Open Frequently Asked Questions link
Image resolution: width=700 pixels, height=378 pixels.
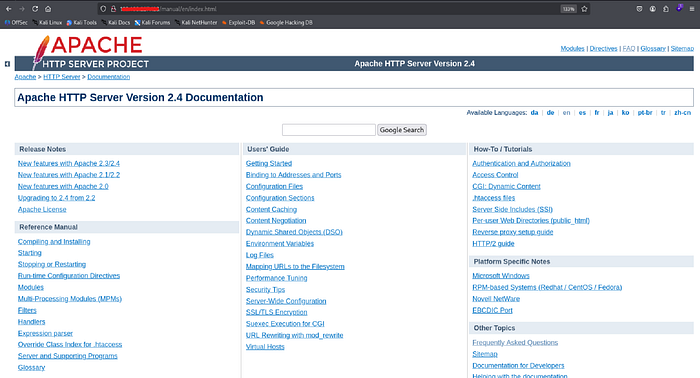point(515,343)
